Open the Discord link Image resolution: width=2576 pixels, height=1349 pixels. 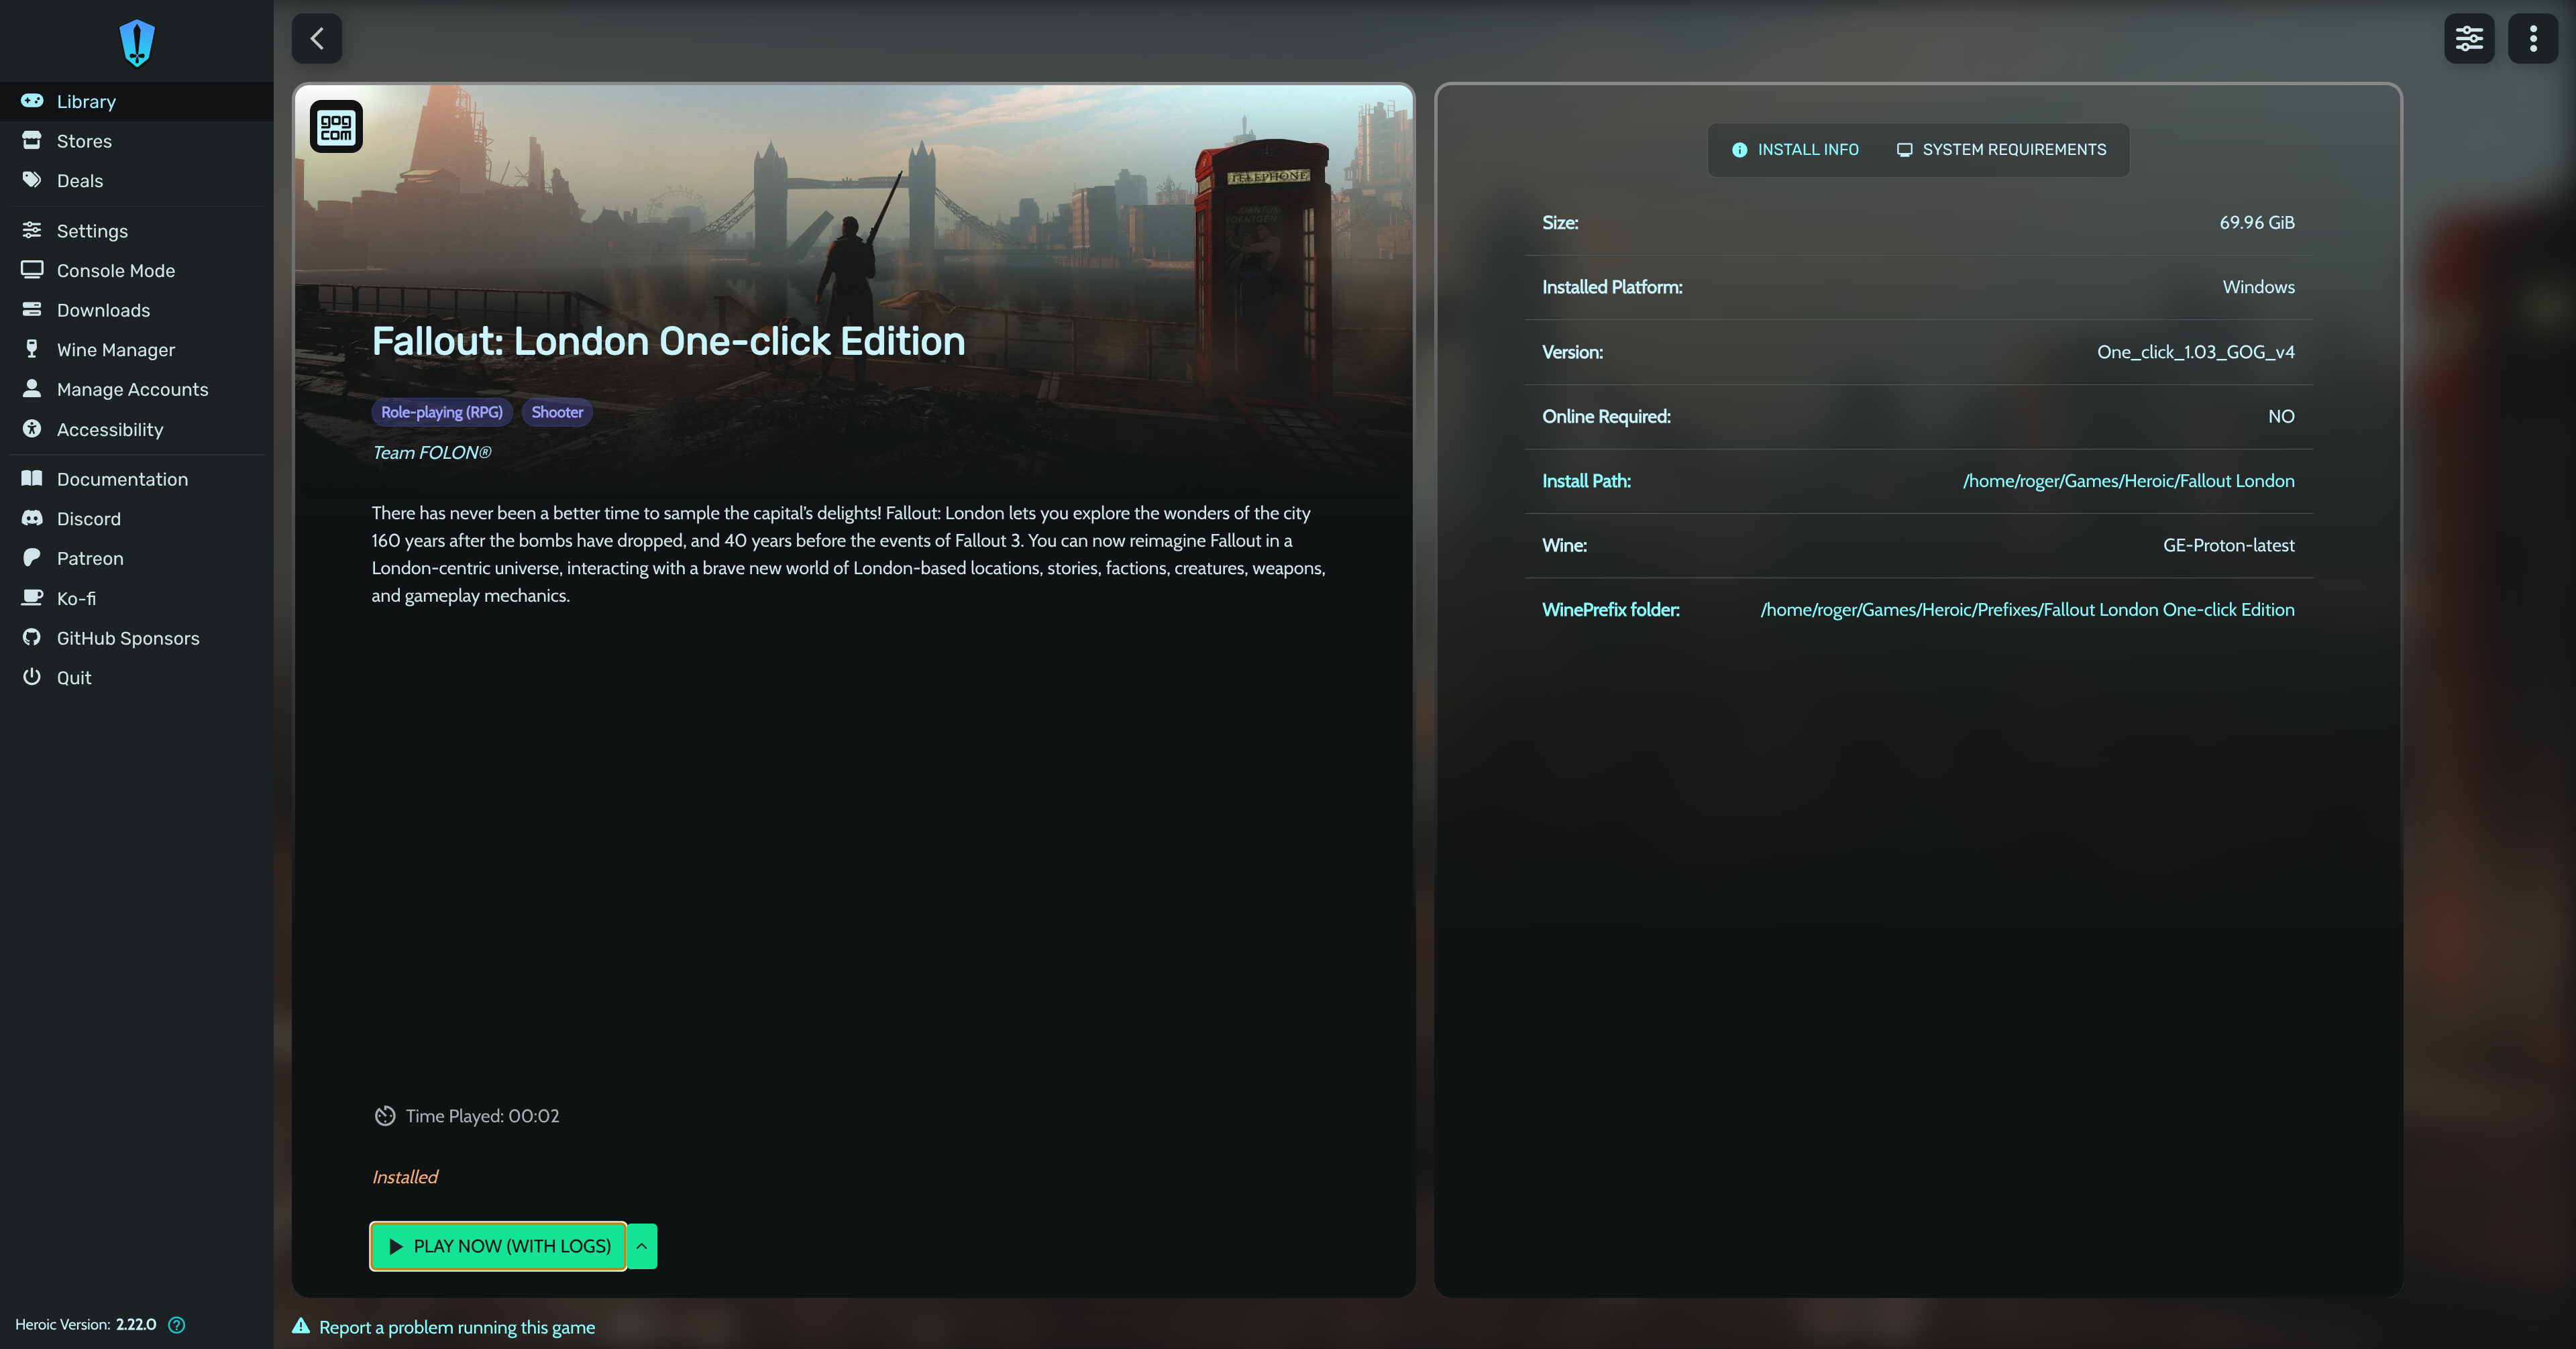(136, 519)
